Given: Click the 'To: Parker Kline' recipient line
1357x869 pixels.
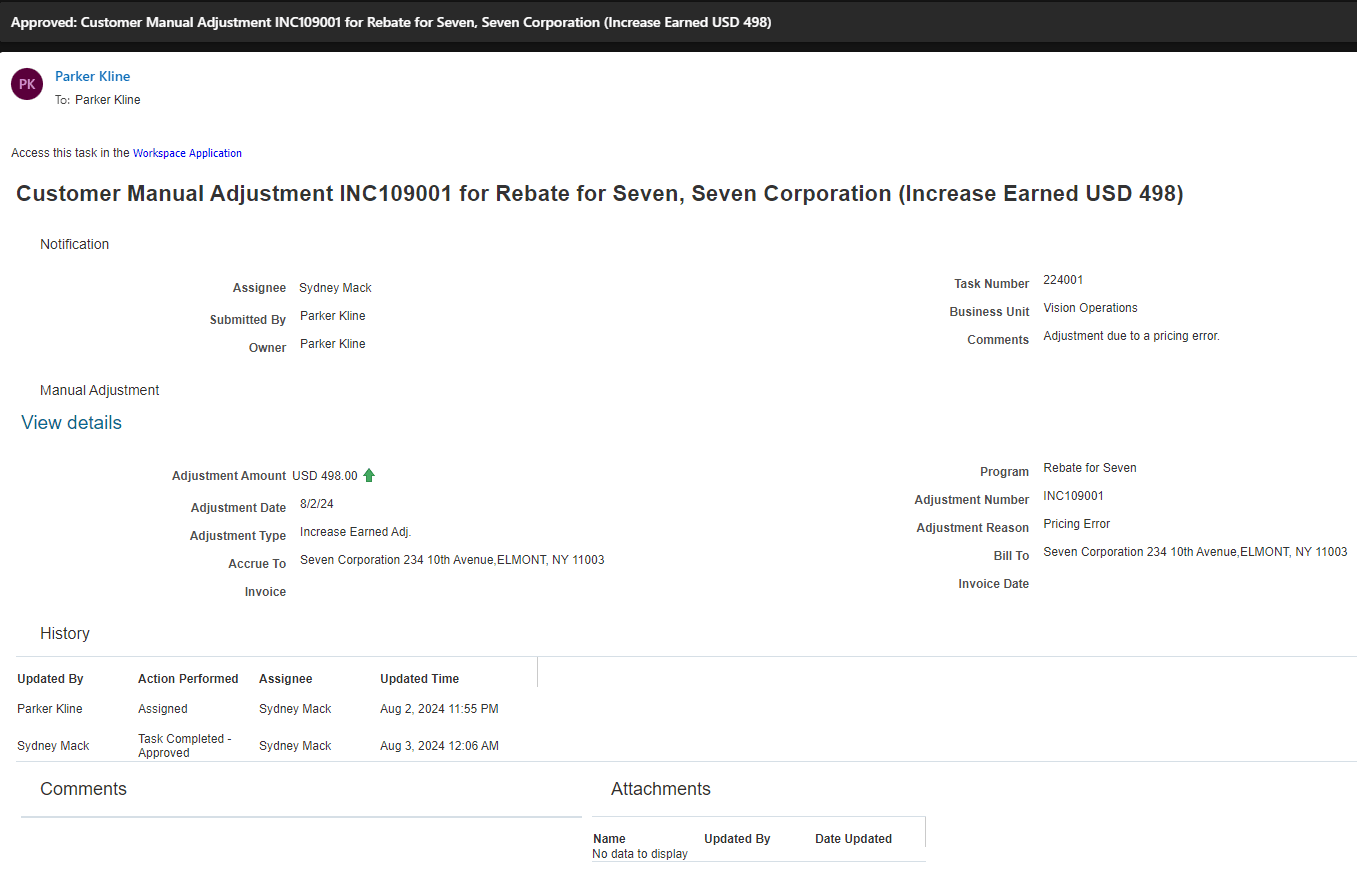Looking at the screenshot, I should click(x=98, y=100).
